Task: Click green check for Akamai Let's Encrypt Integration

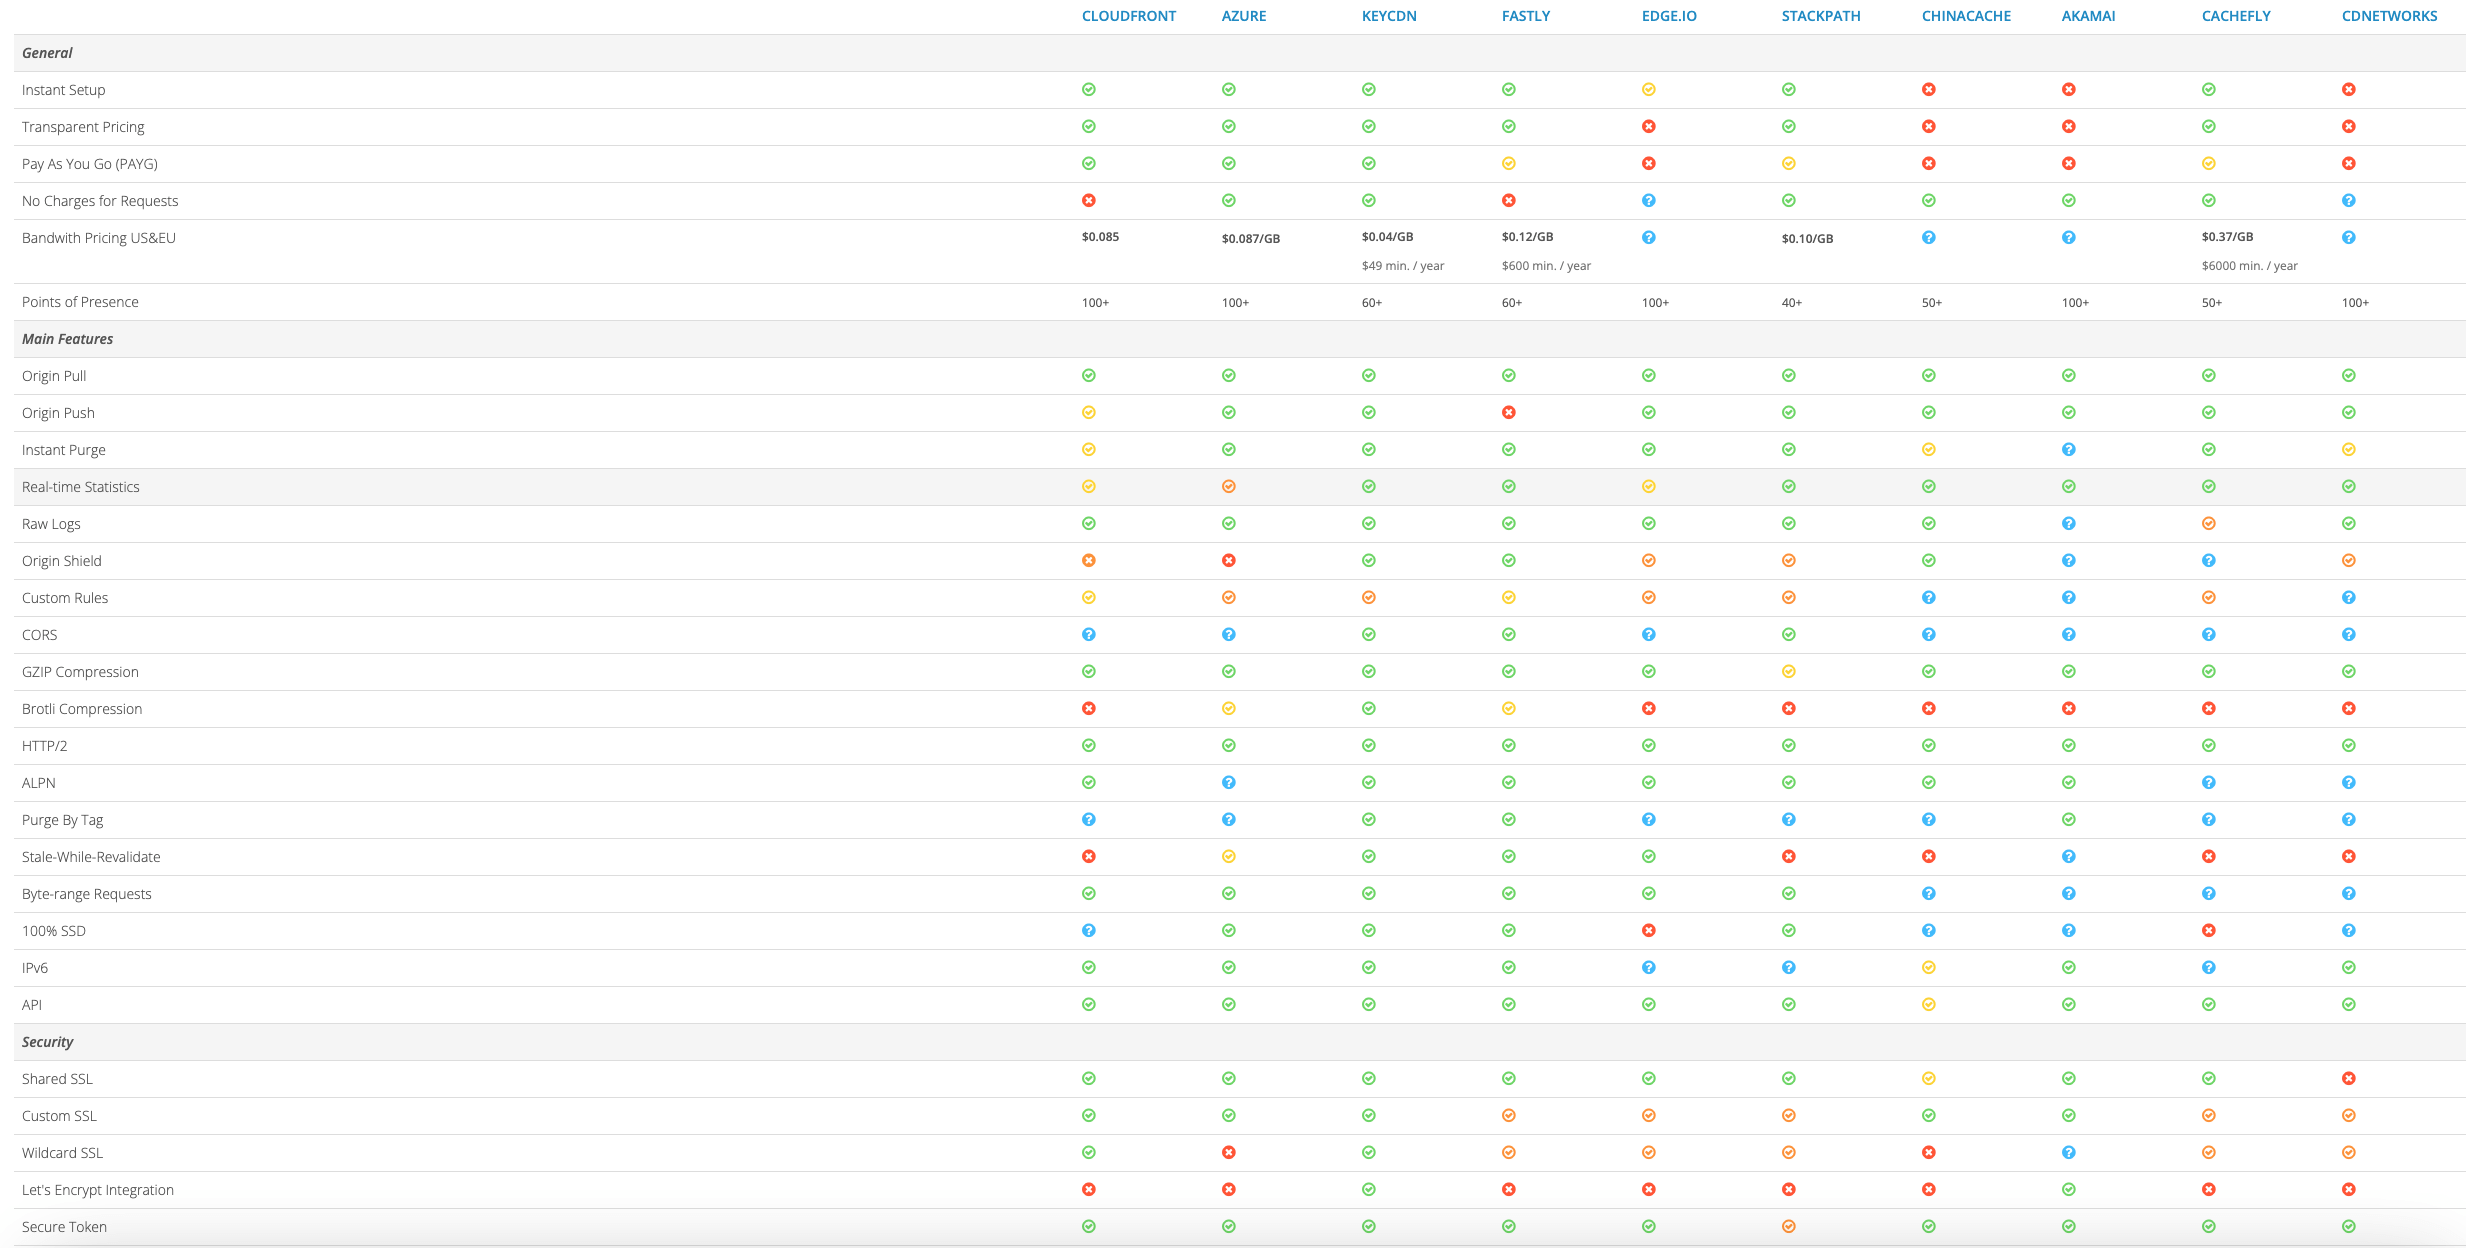Action: pyautogui.click(x=2069, y=1190)
